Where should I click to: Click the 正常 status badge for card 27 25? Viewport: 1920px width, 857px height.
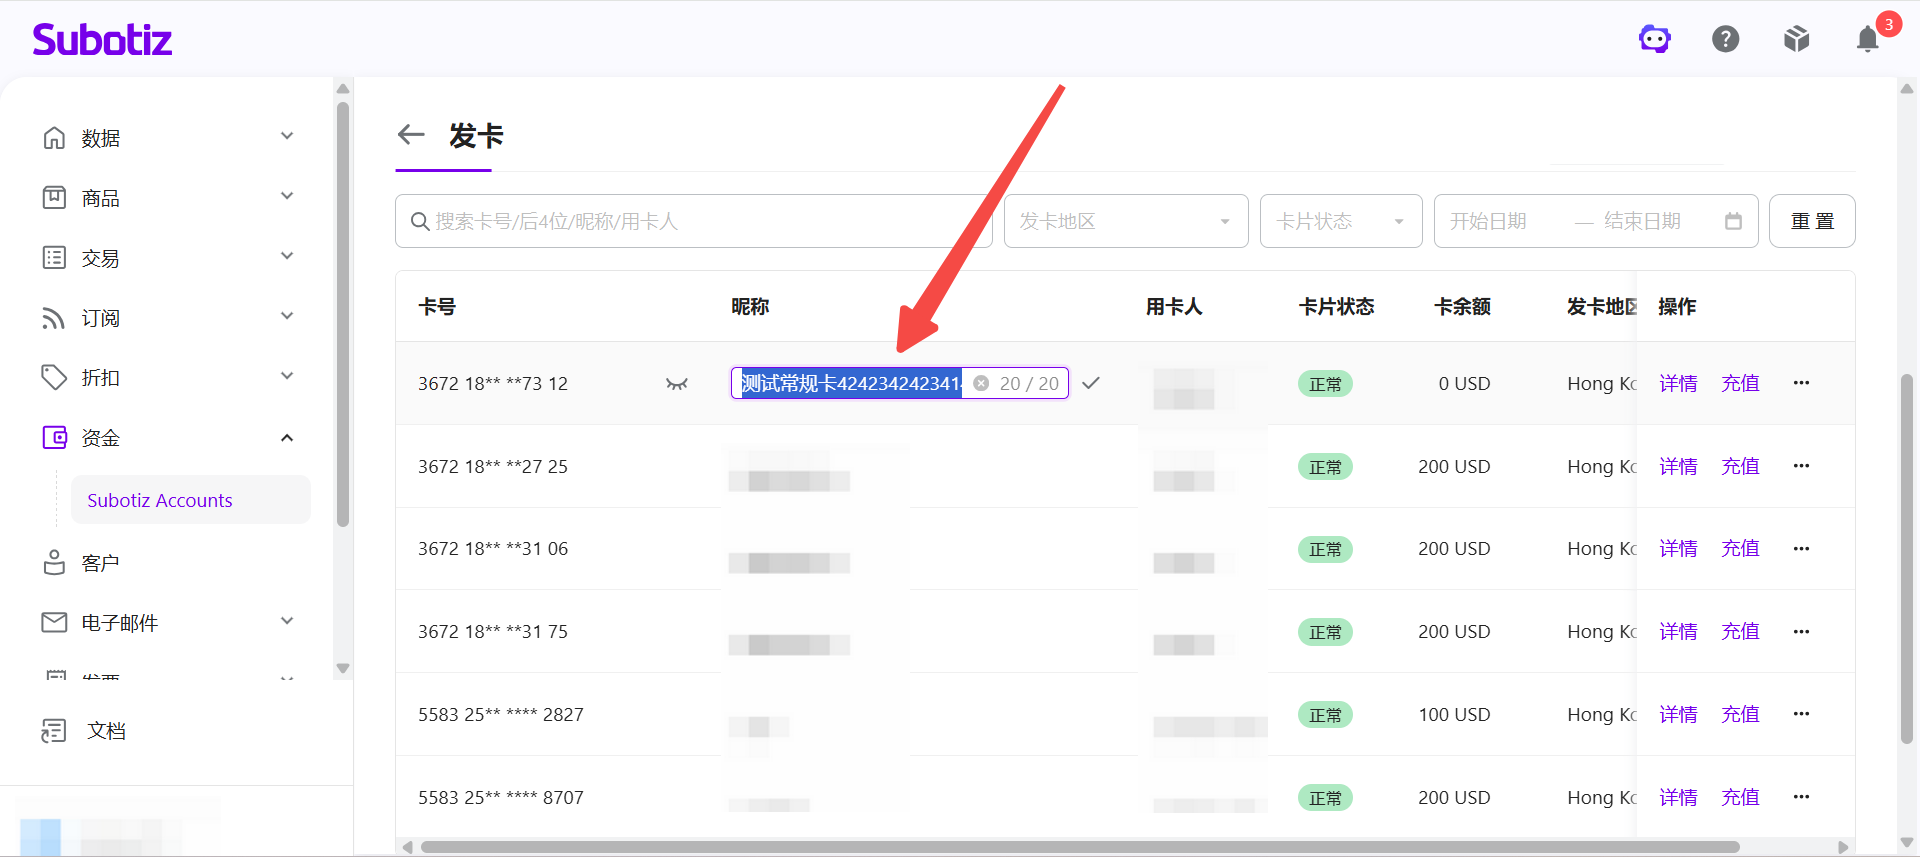pos(1325,467)
